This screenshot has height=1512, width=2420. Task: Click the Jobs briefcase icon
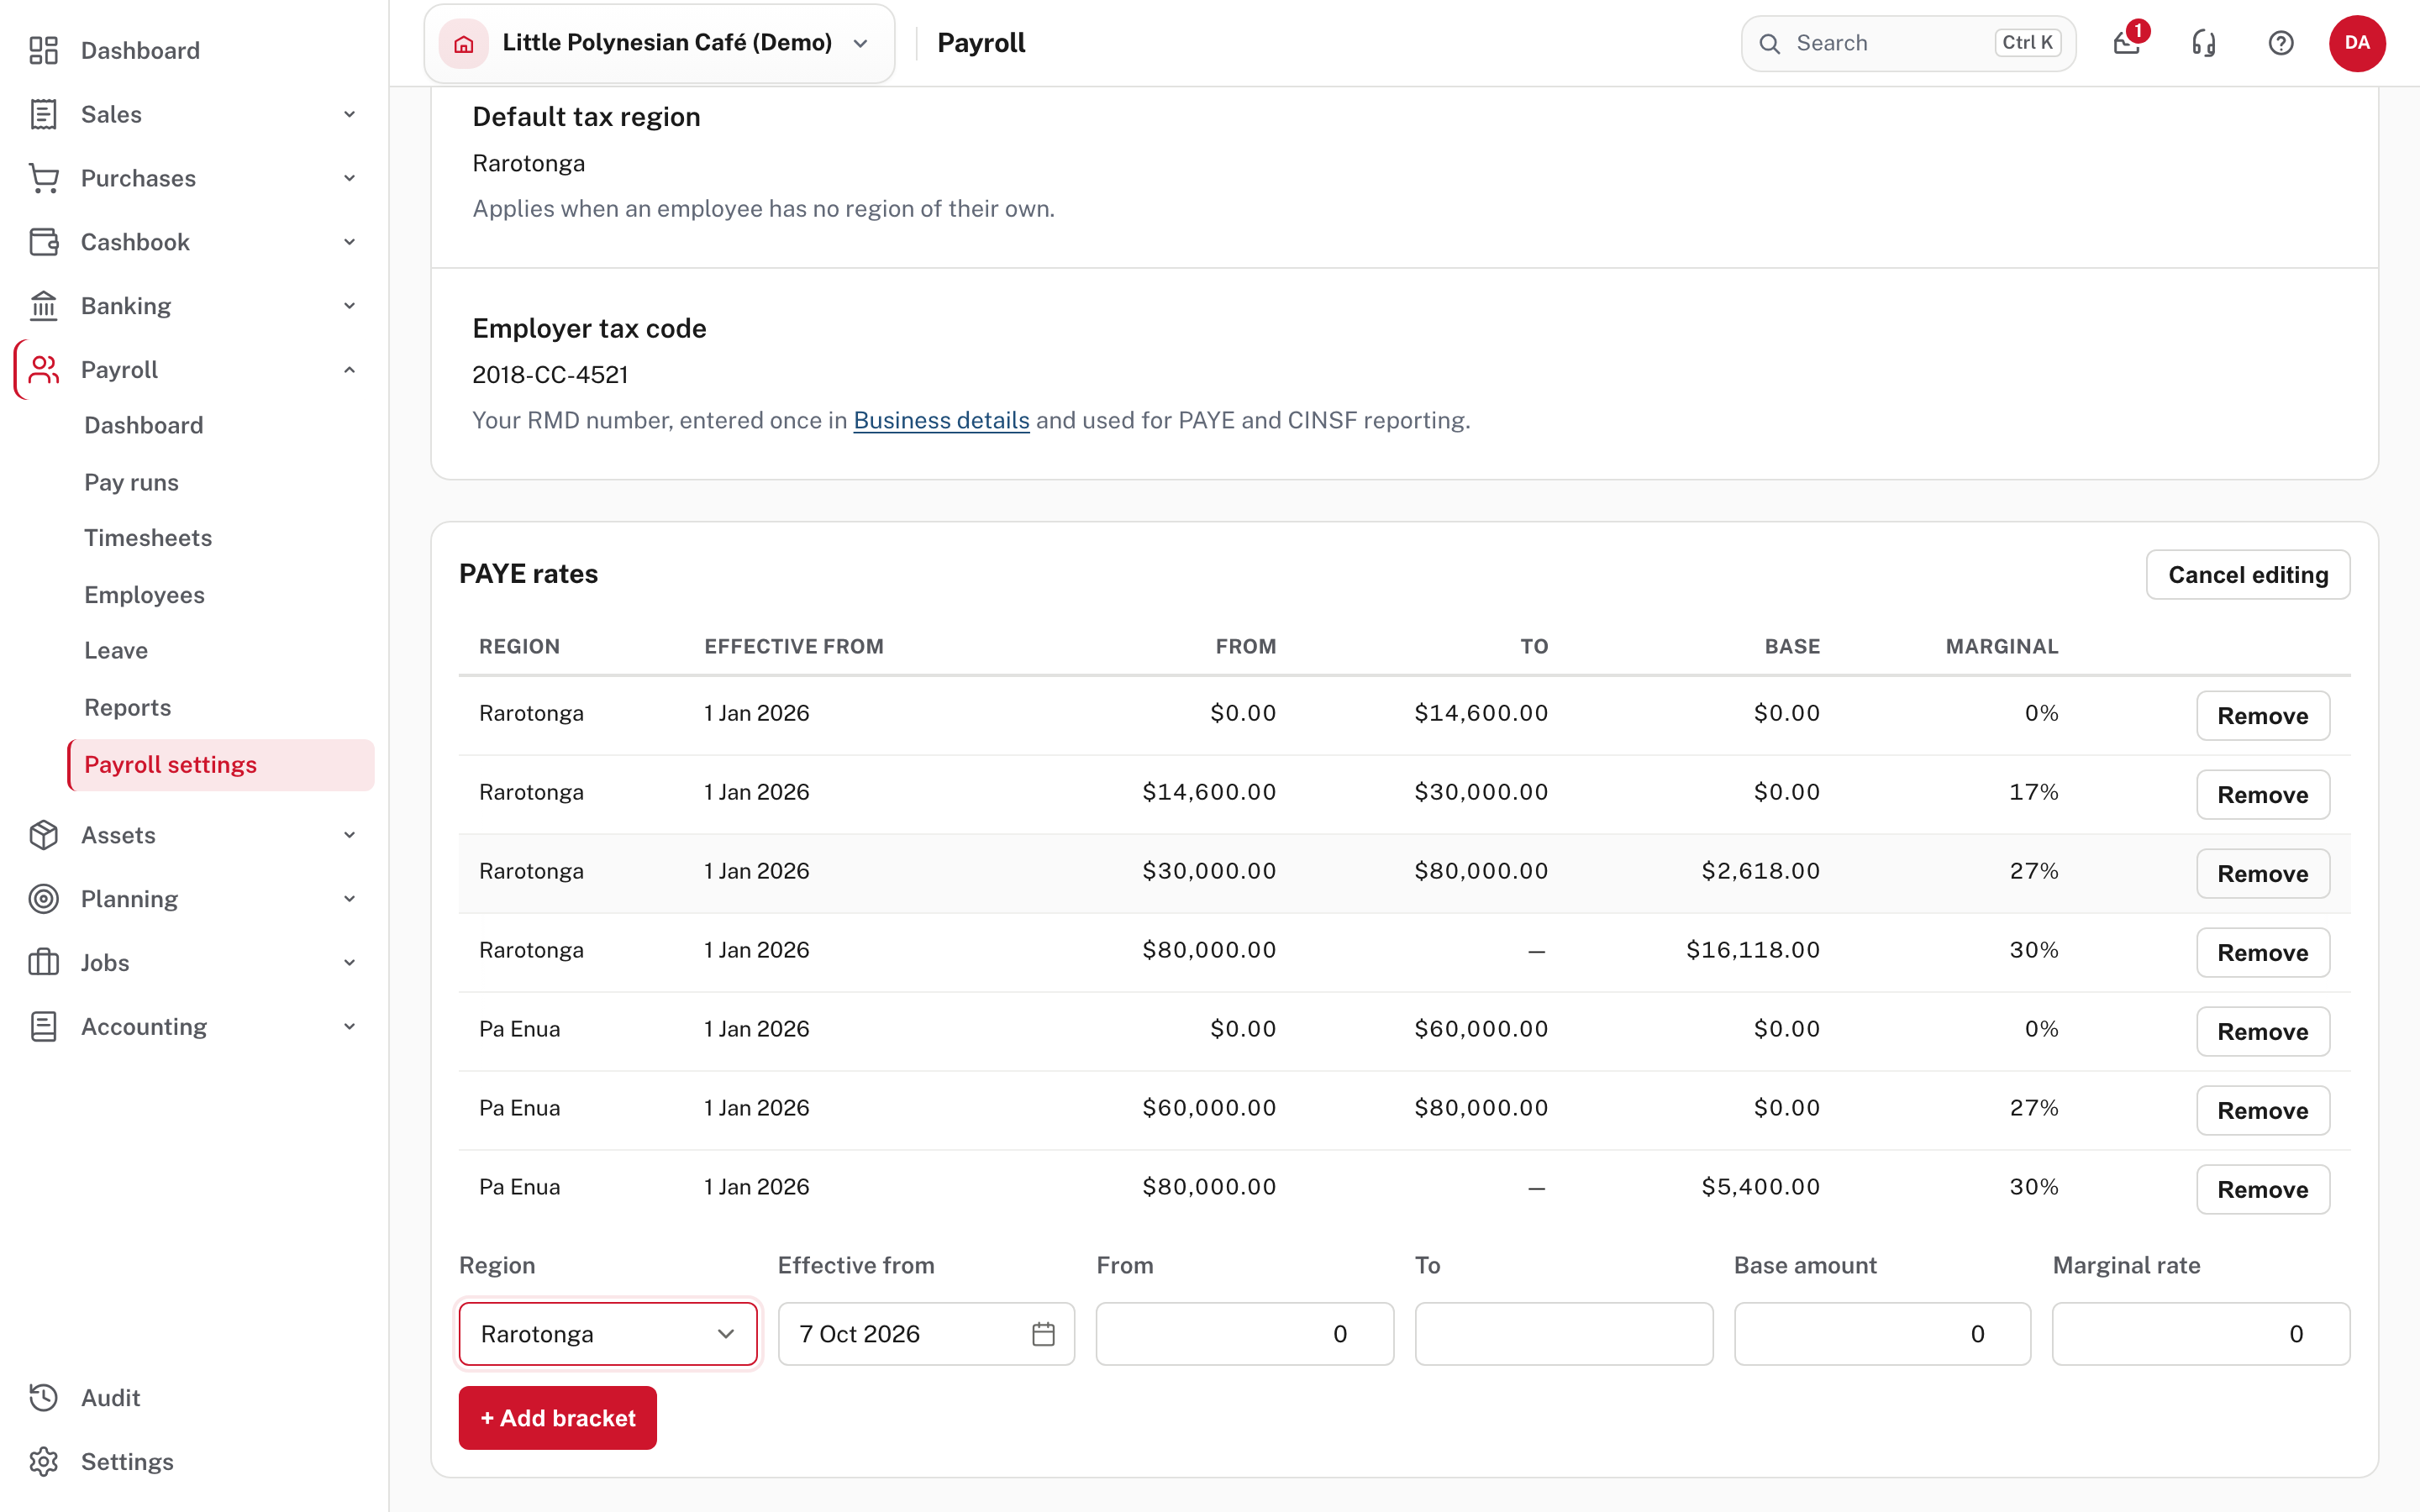[43, 963]
